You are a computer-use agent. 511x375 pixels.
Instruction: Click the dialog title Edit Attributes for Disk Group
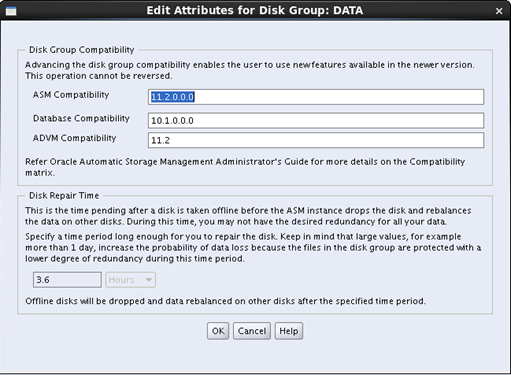click(255, 11)
